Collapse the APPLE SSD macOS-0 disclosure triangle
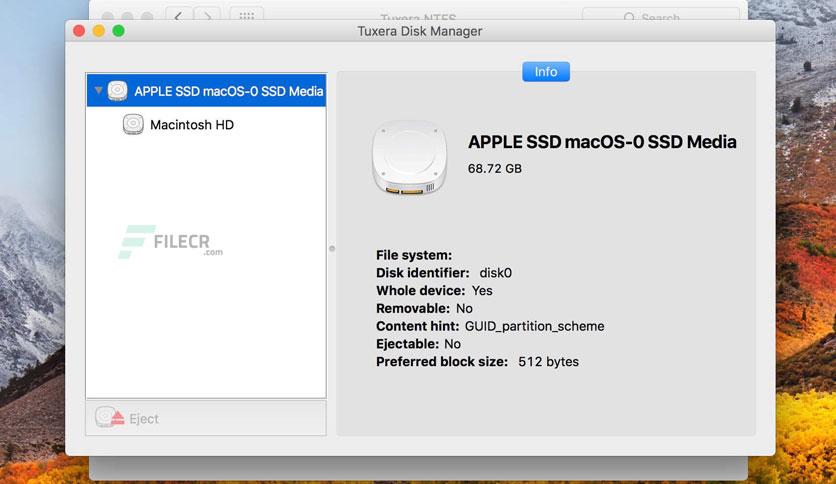Image resolution: width=836 pixels, height=484 pixels. (x=99, y=91)
